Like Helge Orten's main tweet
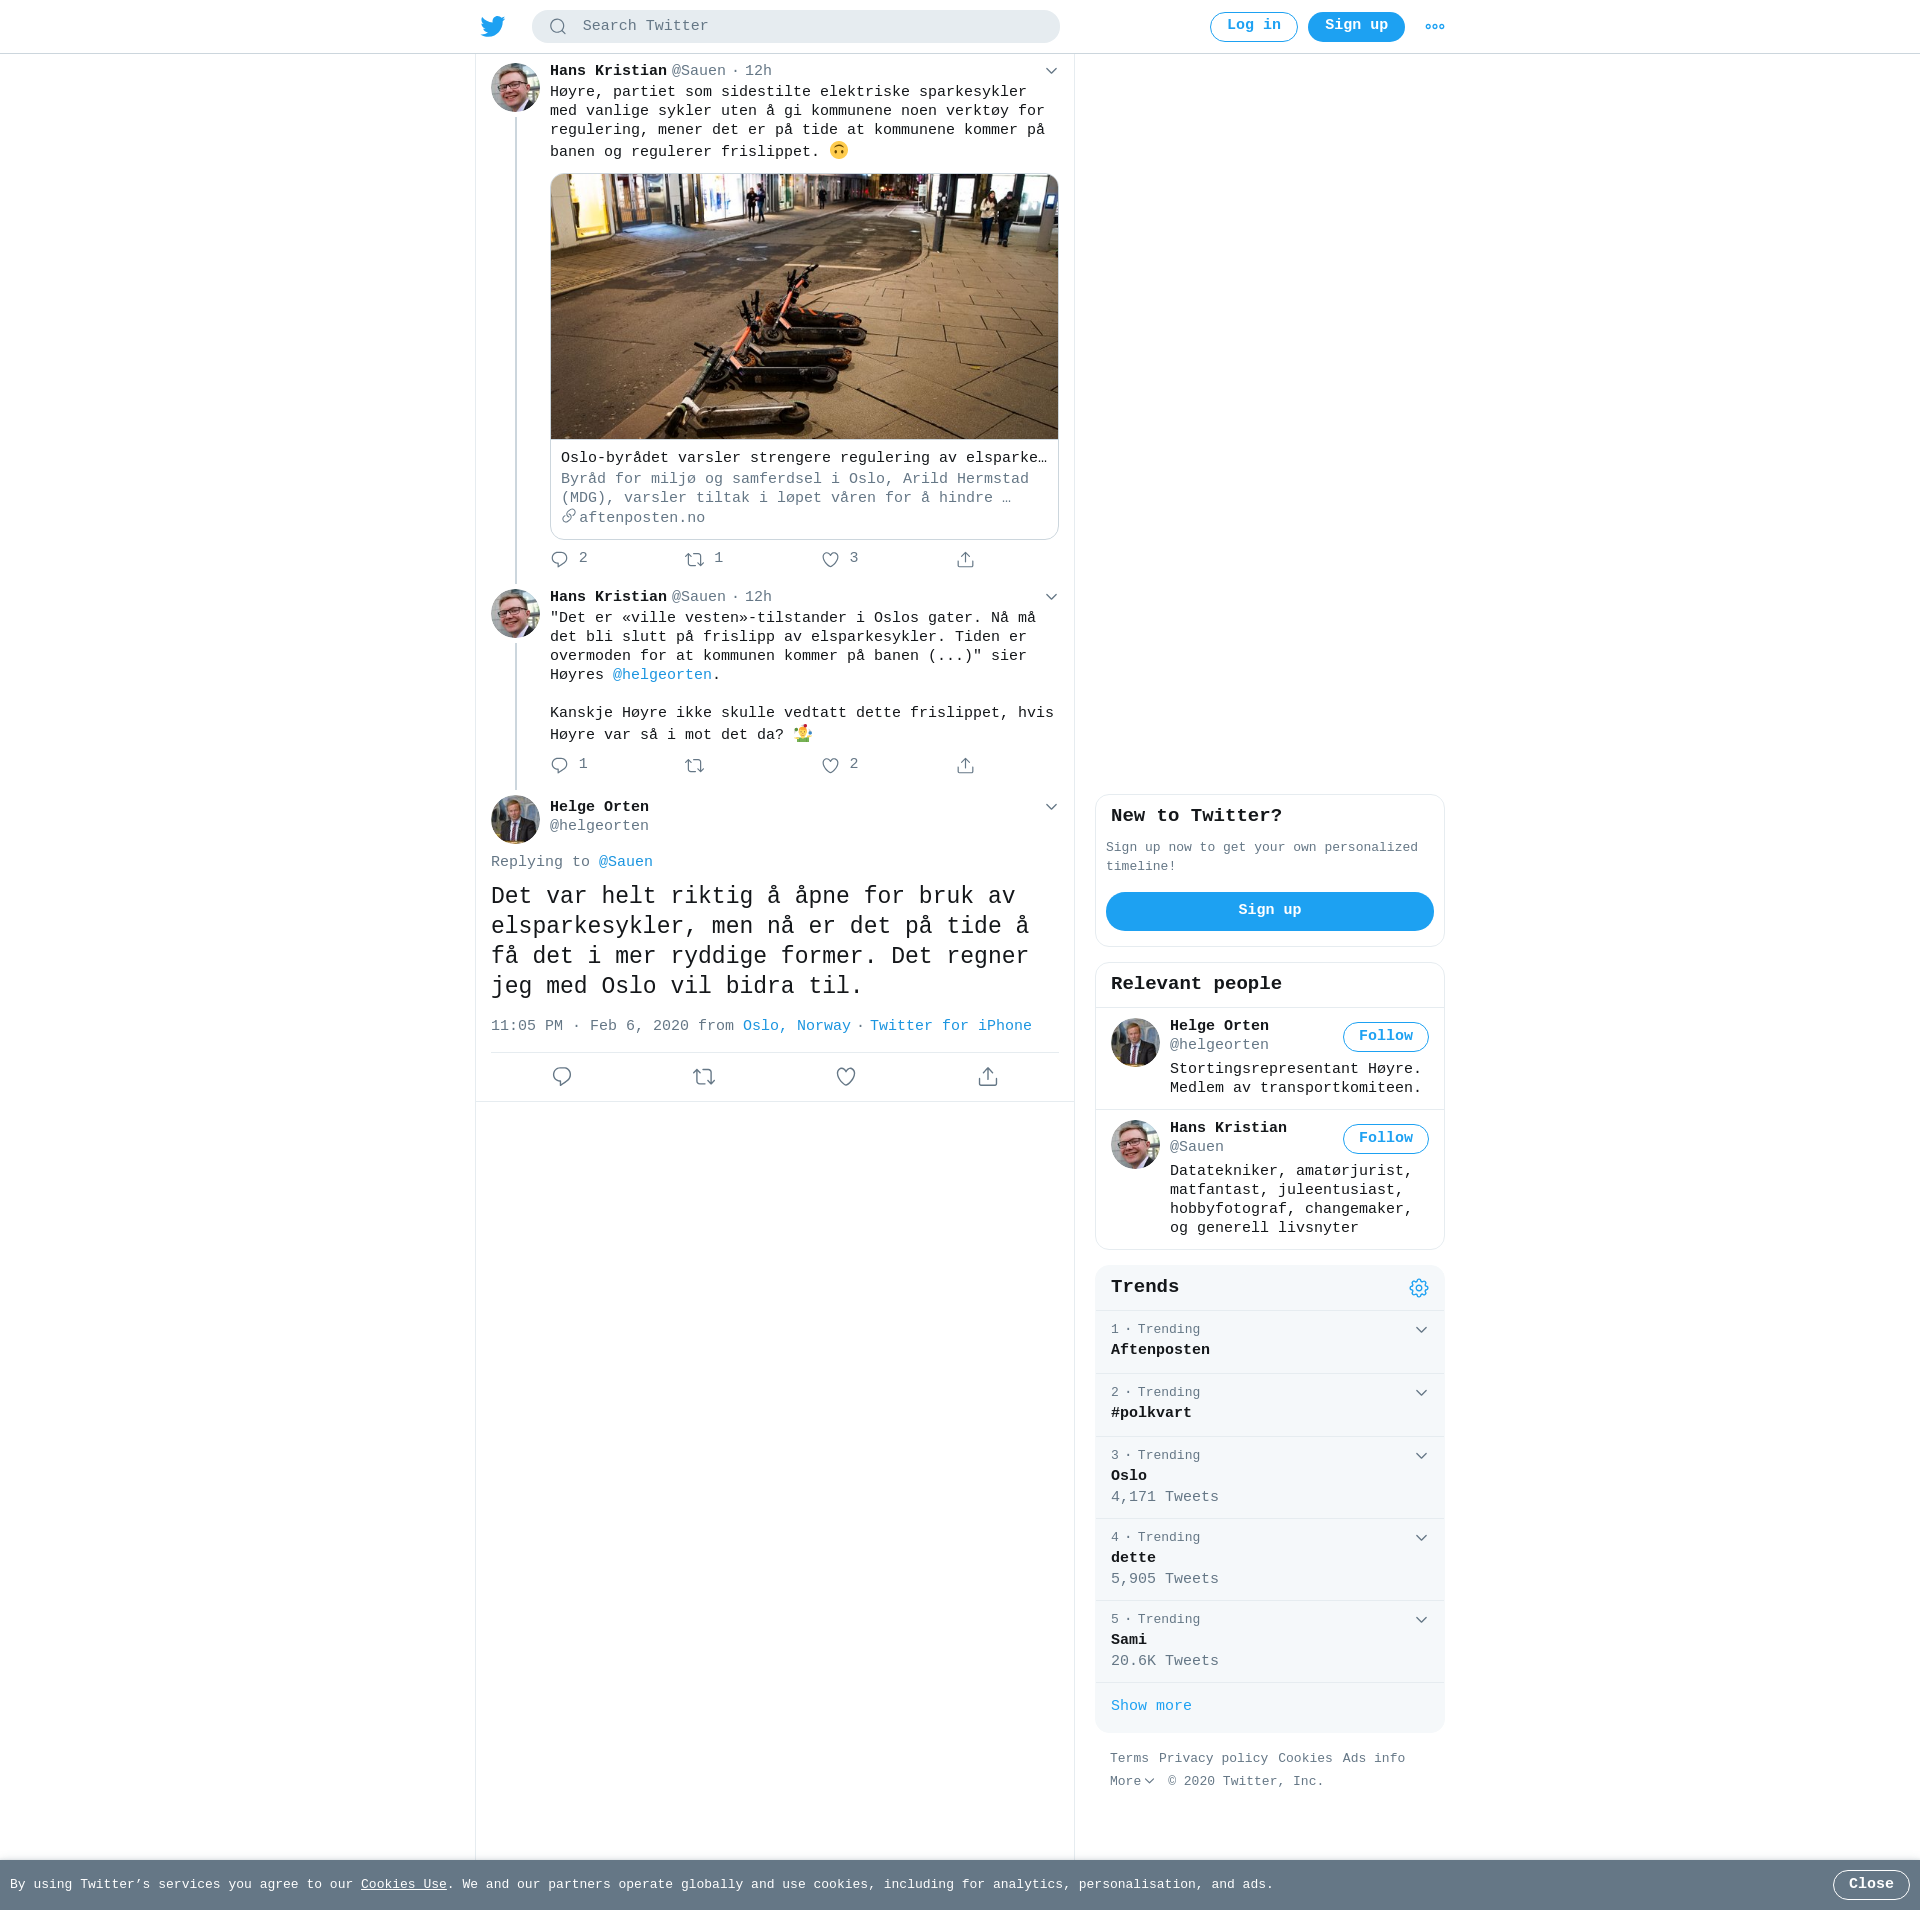The width and height of the screenshot is (1920, 1910). pos(846,1077)
